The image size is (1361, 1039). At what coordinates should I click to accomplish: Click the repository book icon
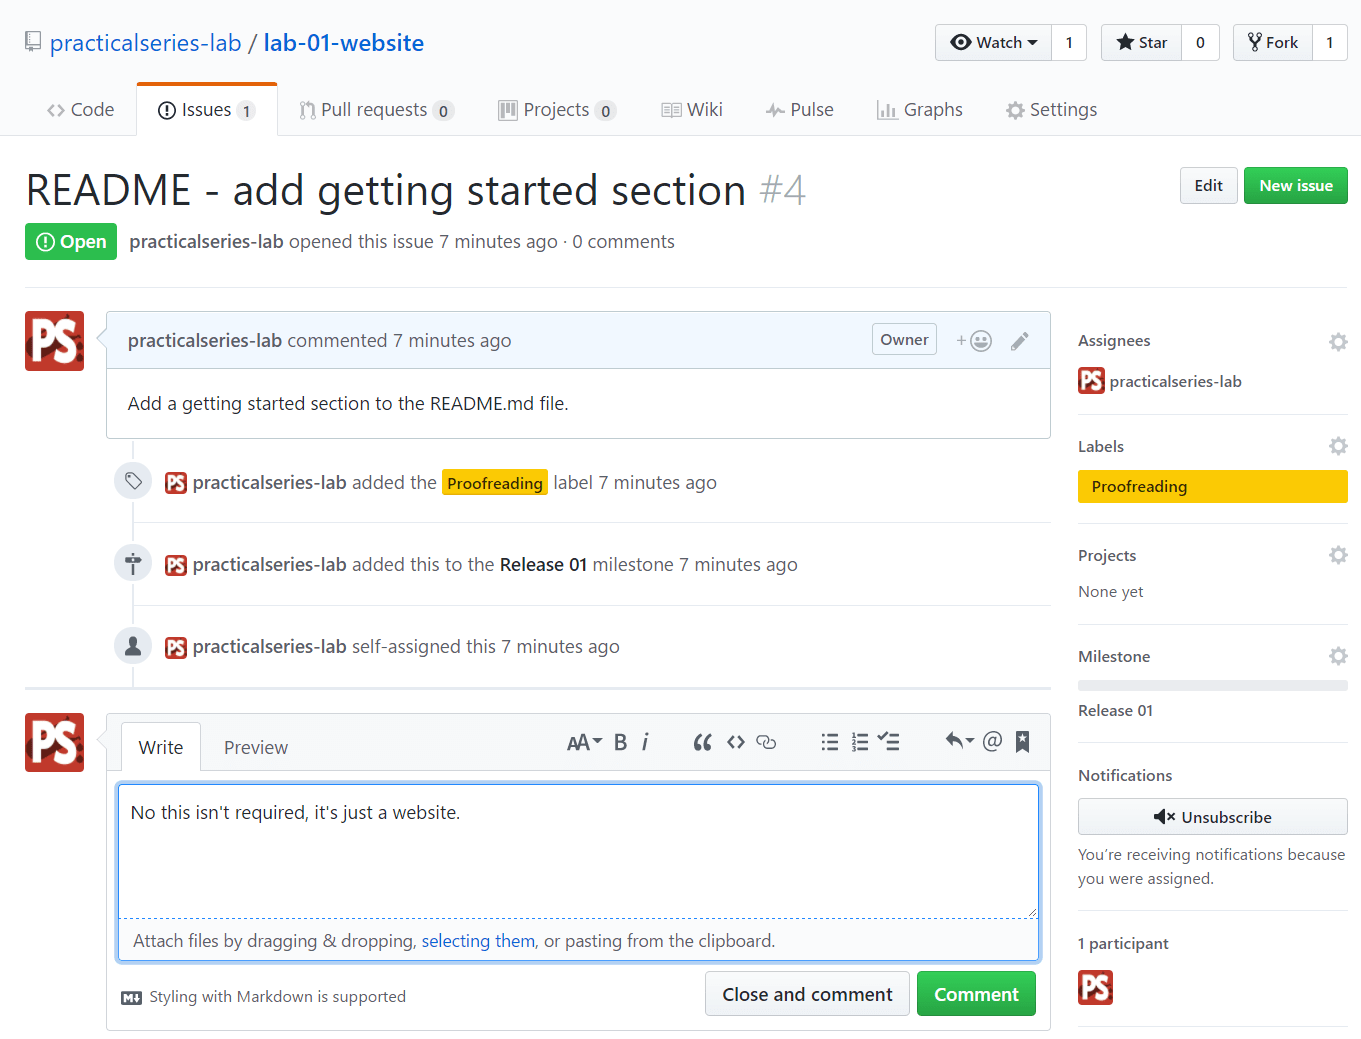33,42
